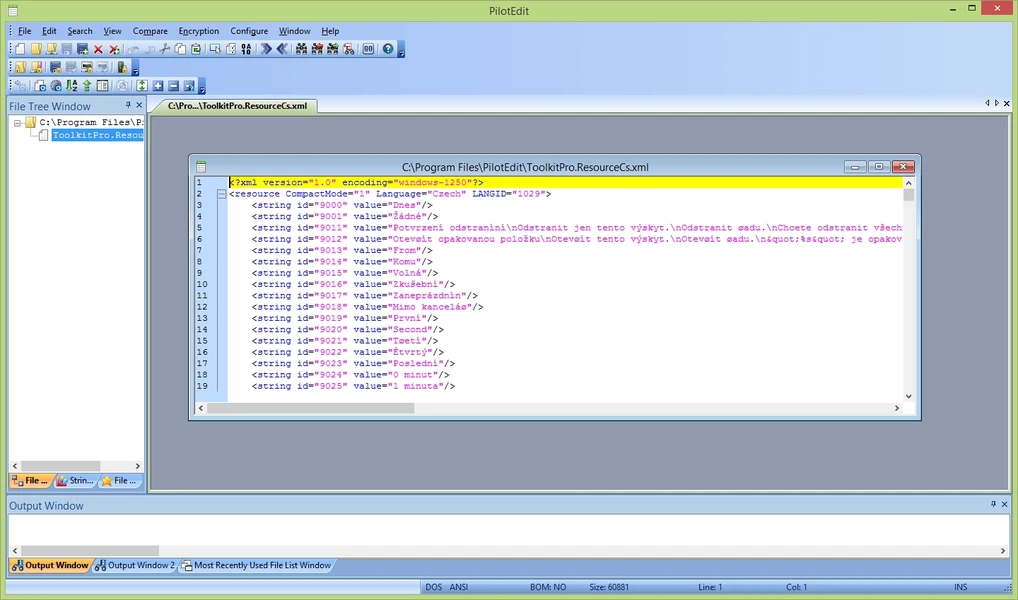Open the Compare menu
This screenshot has height=600, width=1018.
tap(150, 31)
